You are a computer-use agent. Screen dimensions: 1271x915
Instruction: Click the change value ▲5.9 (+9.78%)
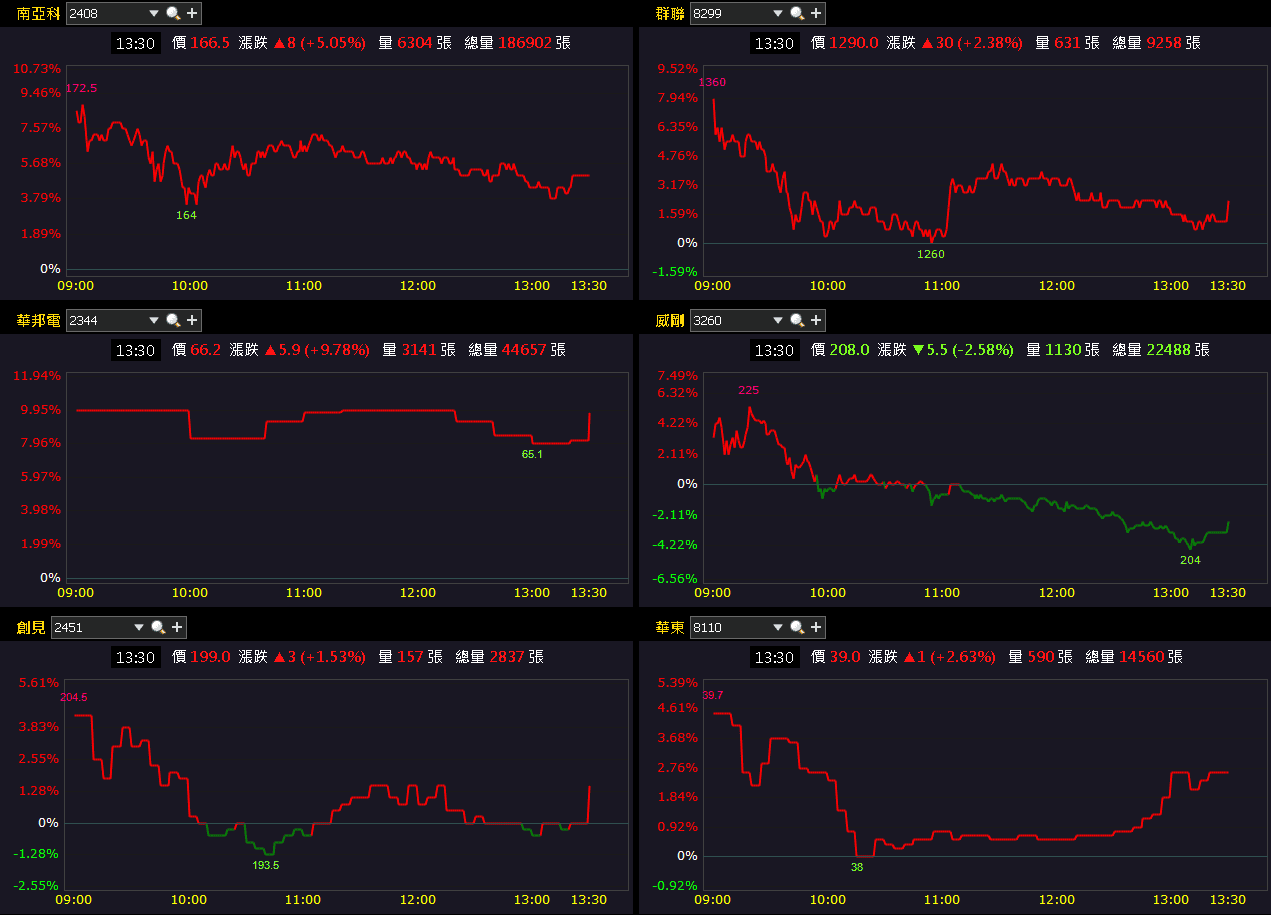[x=317, y=350]
